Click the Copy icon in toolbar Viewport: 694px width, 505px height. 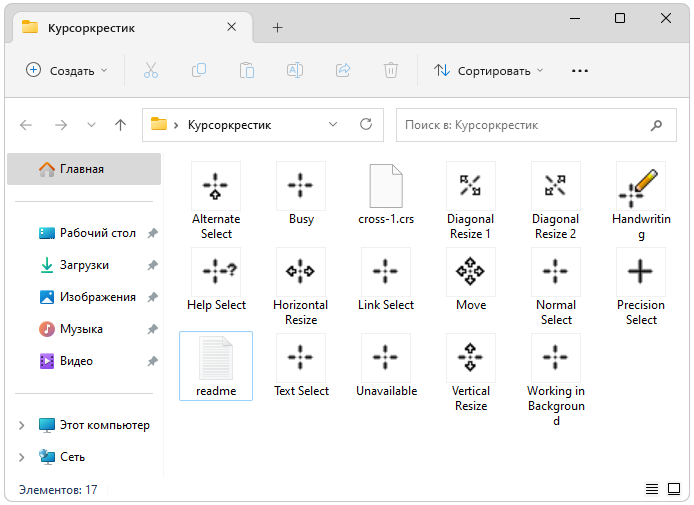pos(199,70)
